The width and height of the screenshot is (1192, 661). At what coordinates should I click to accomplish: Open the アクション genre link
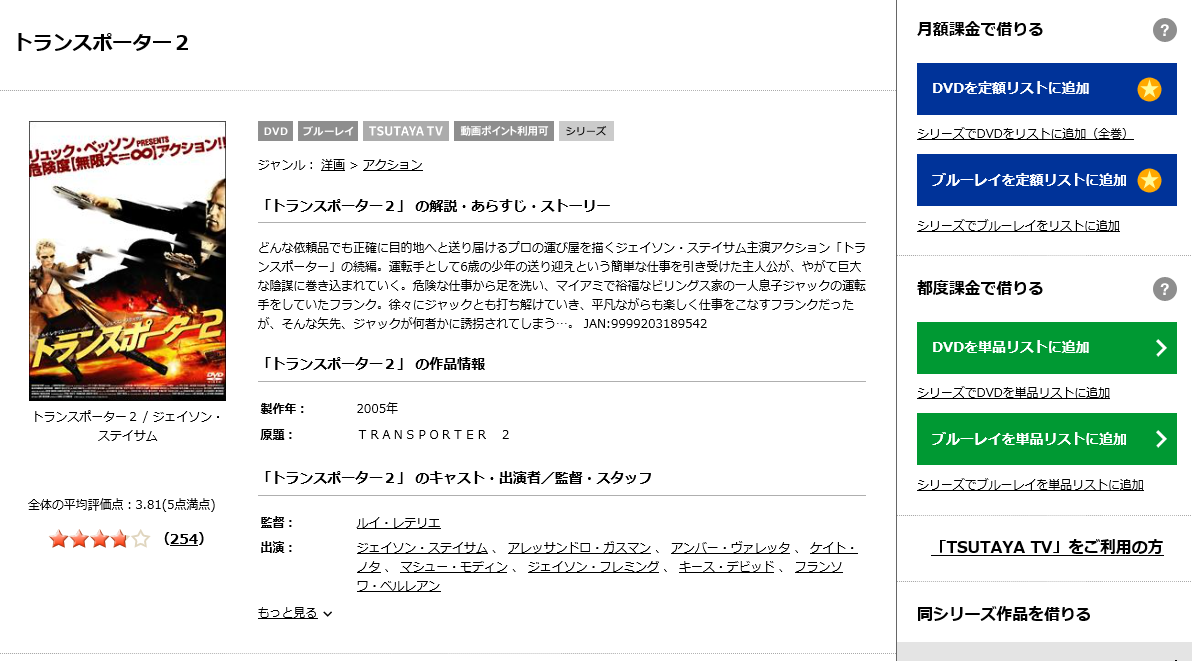[x=392, y=165]
